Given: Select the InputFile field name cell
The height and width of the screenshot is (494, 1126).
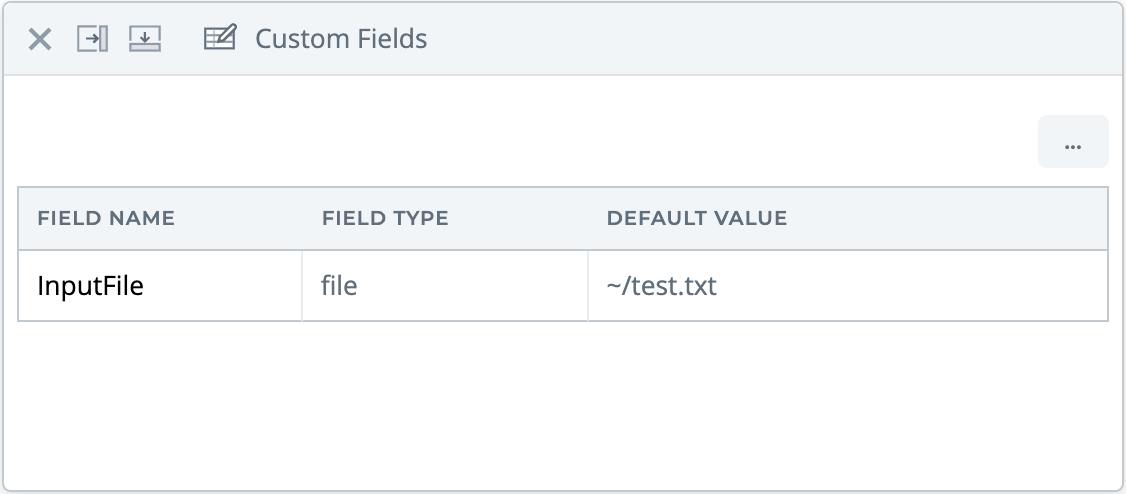Looking at the screenshot, I should (91, 286).
